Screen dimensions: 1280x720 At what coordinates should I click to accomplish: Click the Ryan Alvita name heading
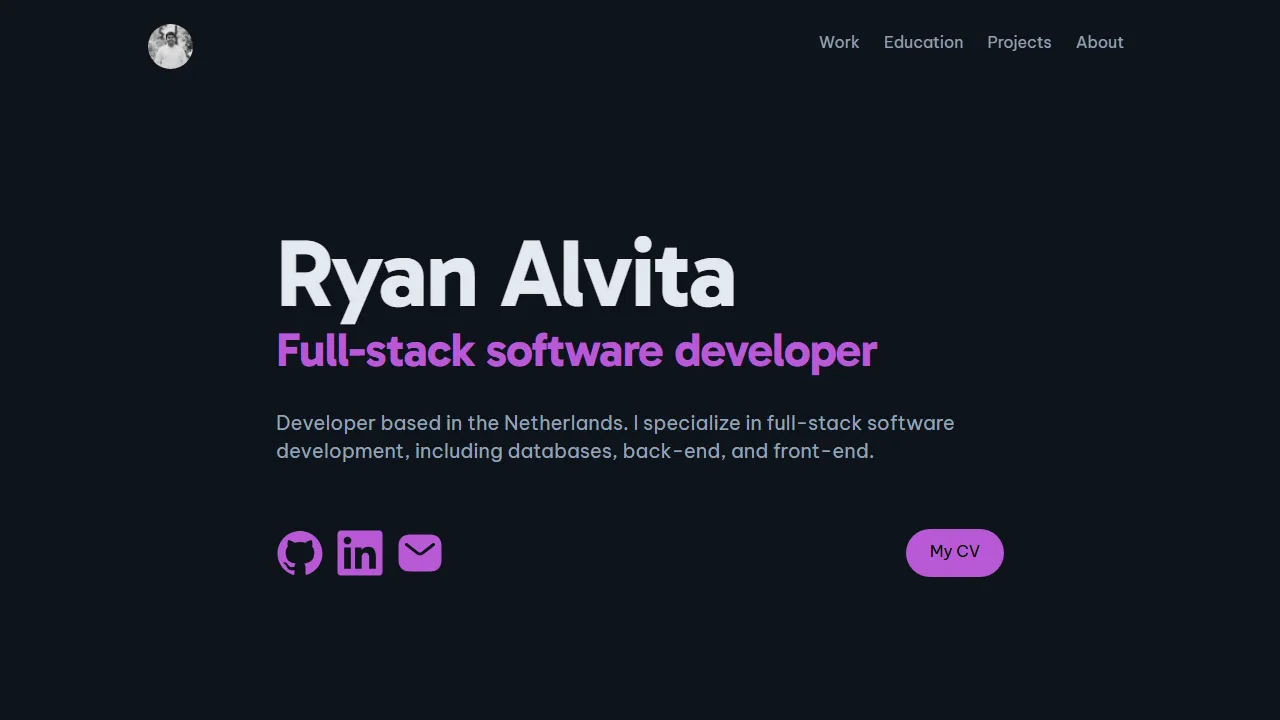click(506, 275)
